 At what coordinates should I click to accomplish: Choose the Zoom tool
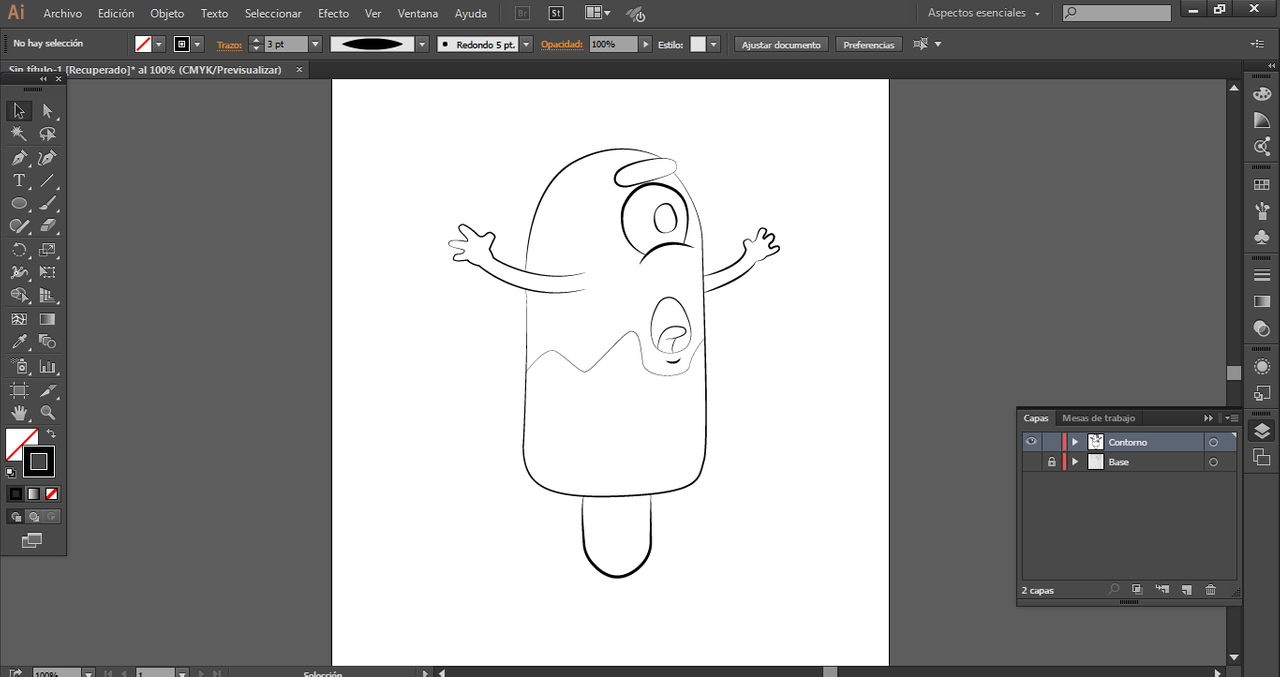coord(47,412)
